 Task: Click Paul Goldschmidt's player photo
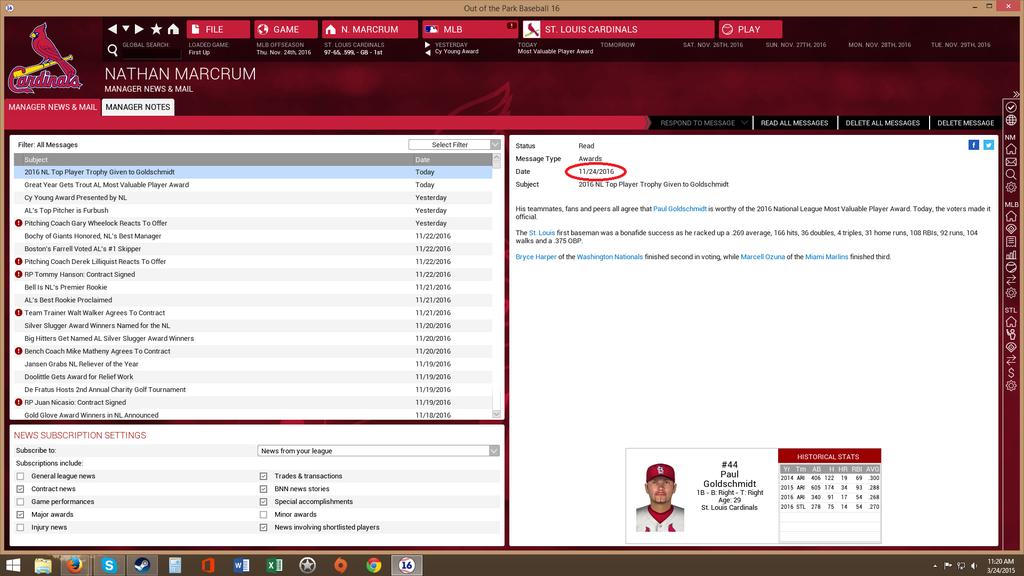[660, 496]
